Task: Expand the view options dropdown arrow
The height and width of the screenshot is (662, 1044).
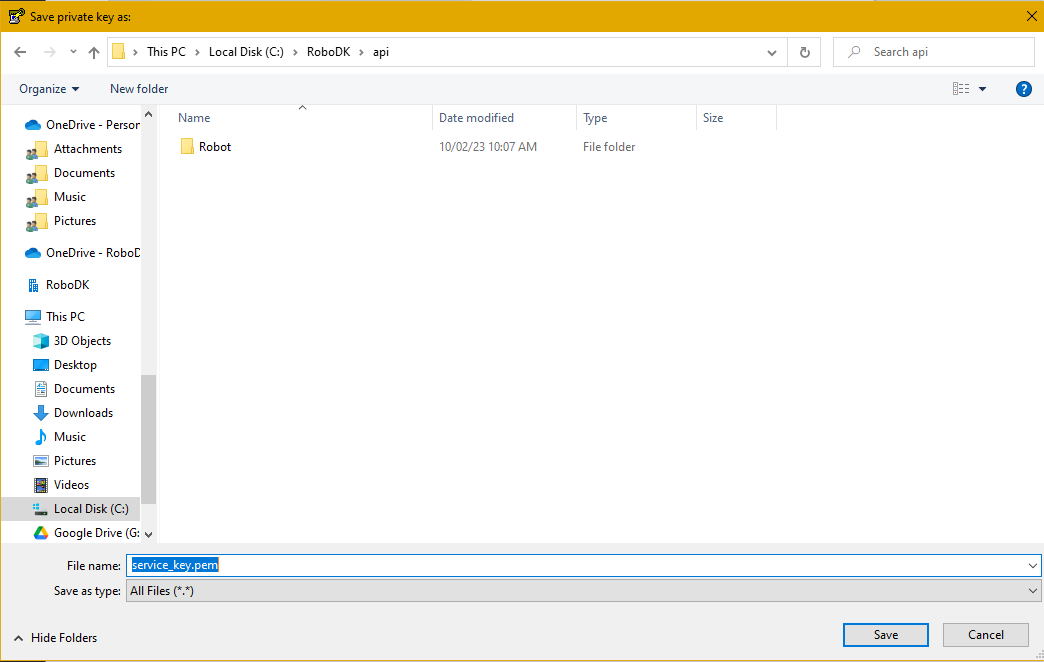Action: (x=982, y=89)
